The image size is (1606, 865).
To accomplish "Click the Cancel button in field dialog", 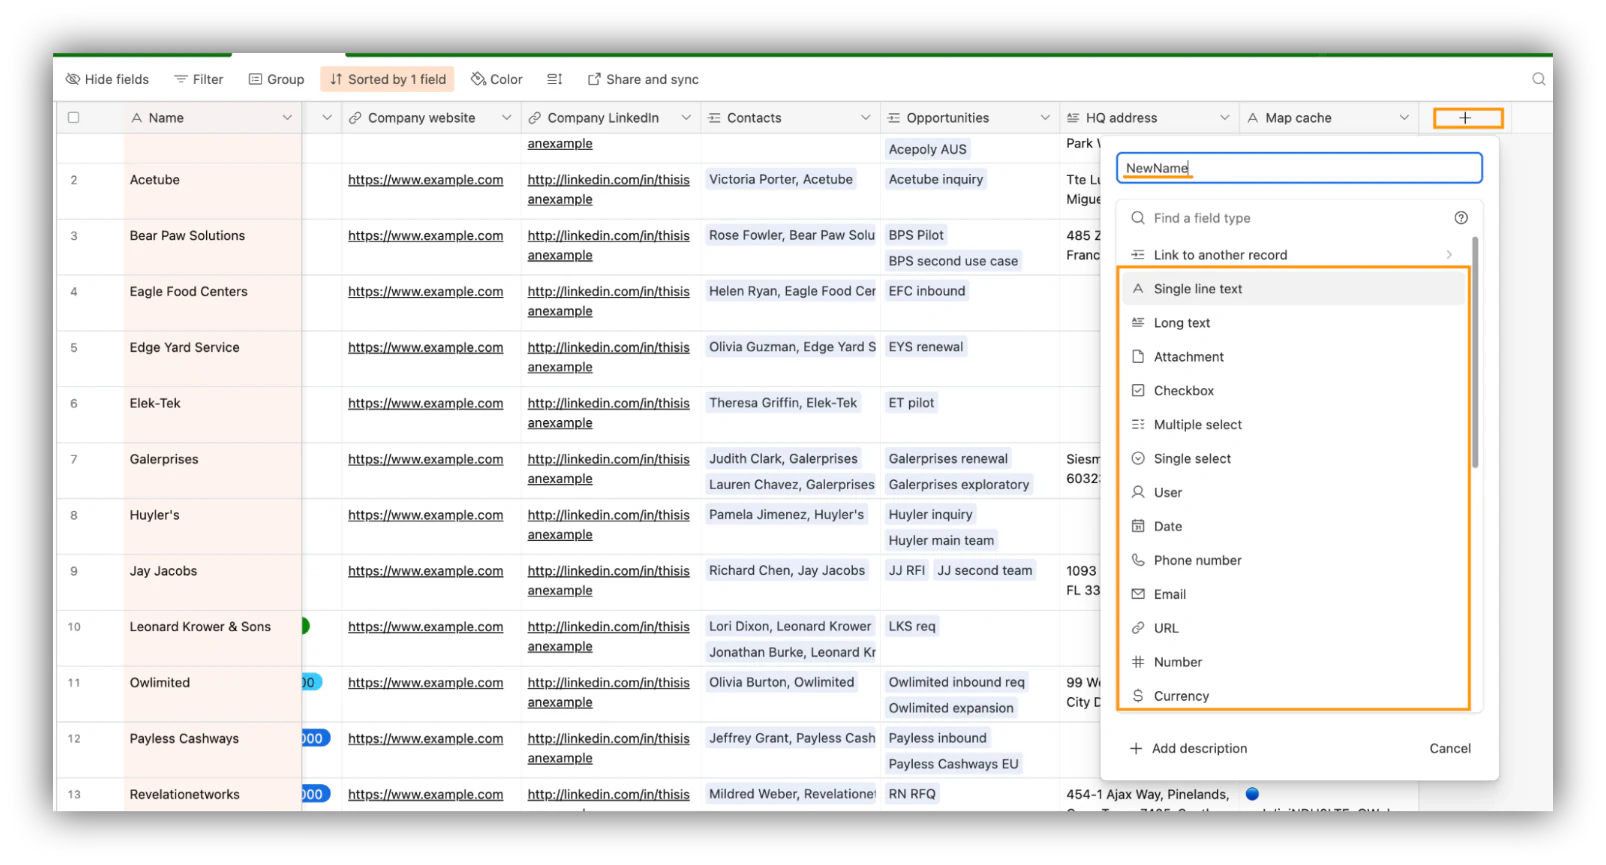I will (x=1450, y=749).
